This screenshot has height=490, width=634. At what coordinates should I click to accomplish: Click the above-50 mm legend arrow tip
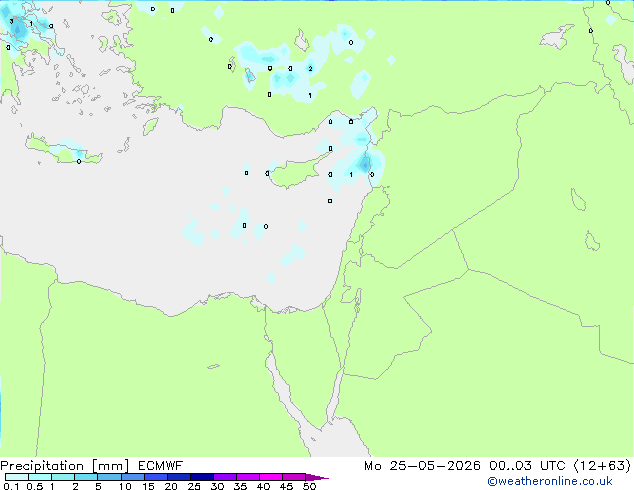(x=317, y=478)
